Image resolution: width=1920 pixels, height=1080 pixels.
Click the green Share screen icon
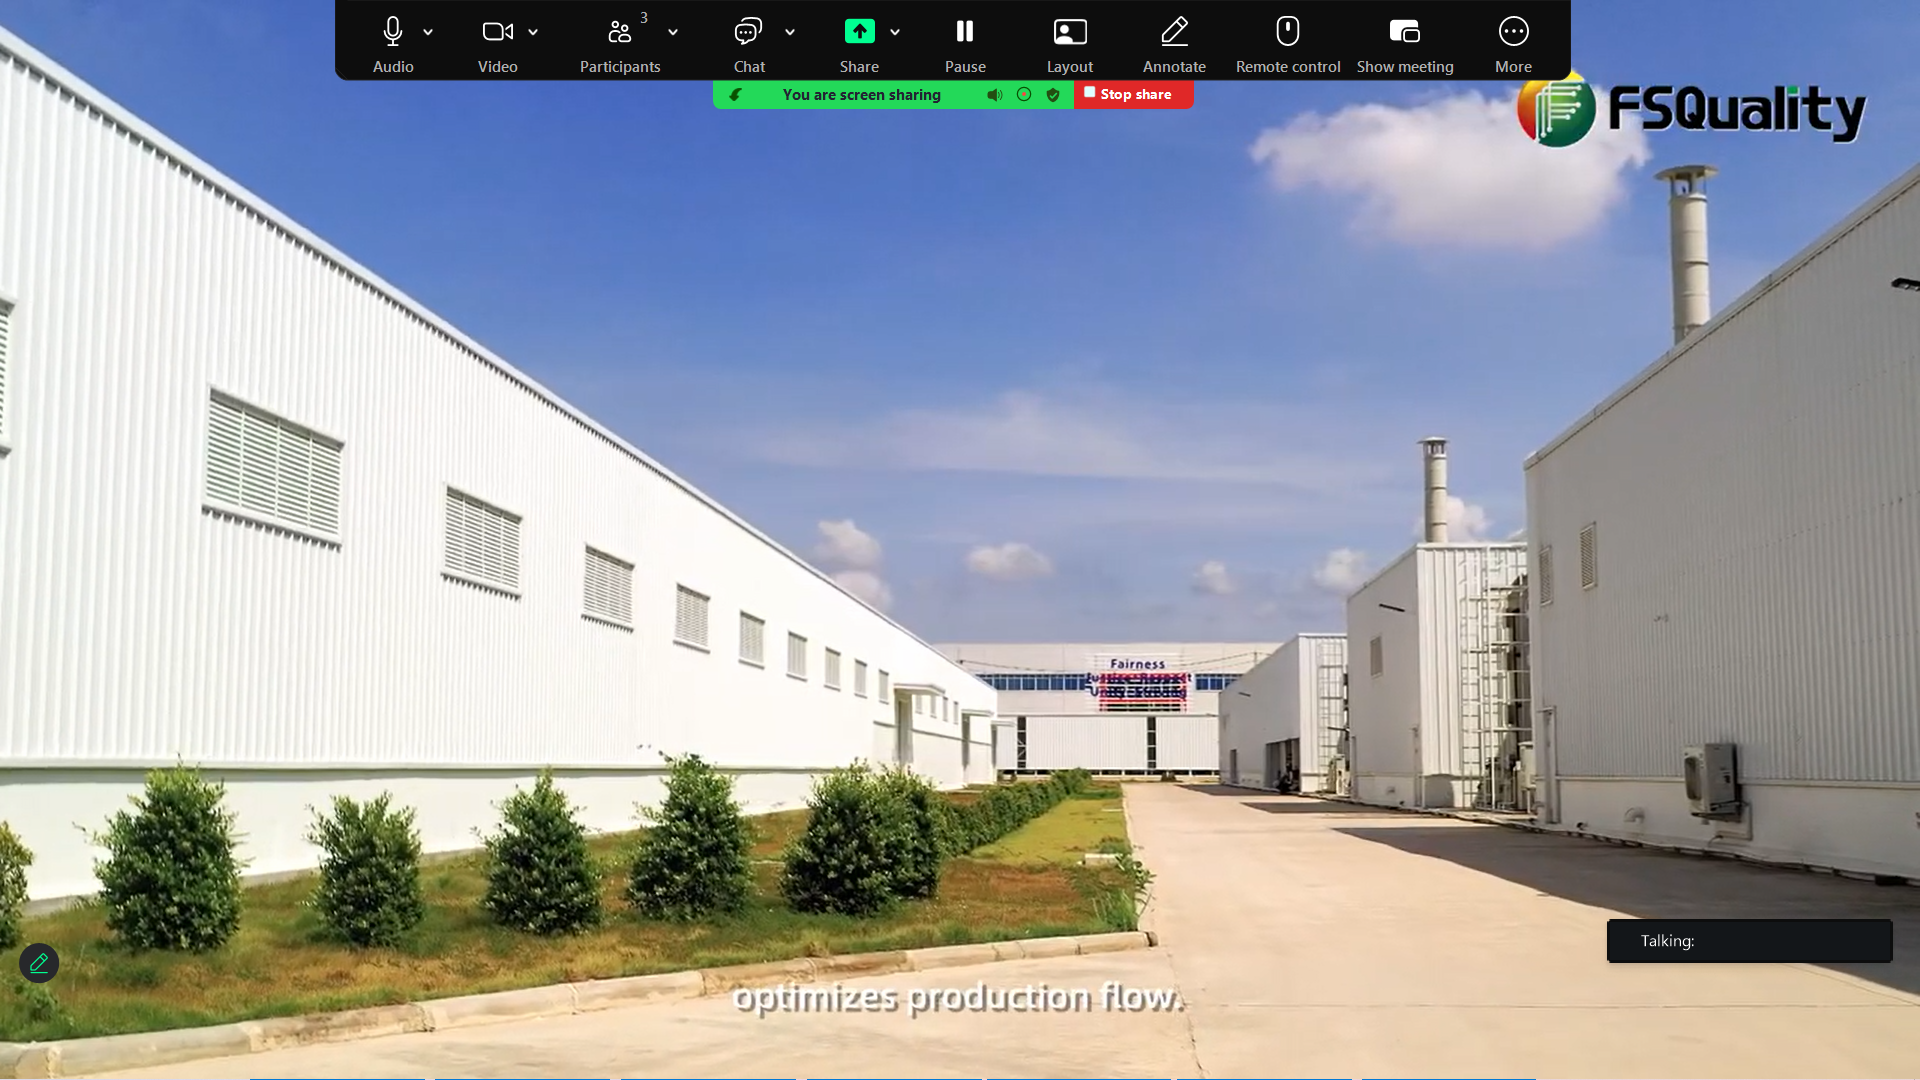pyautogui.click(x=859, y=33)
